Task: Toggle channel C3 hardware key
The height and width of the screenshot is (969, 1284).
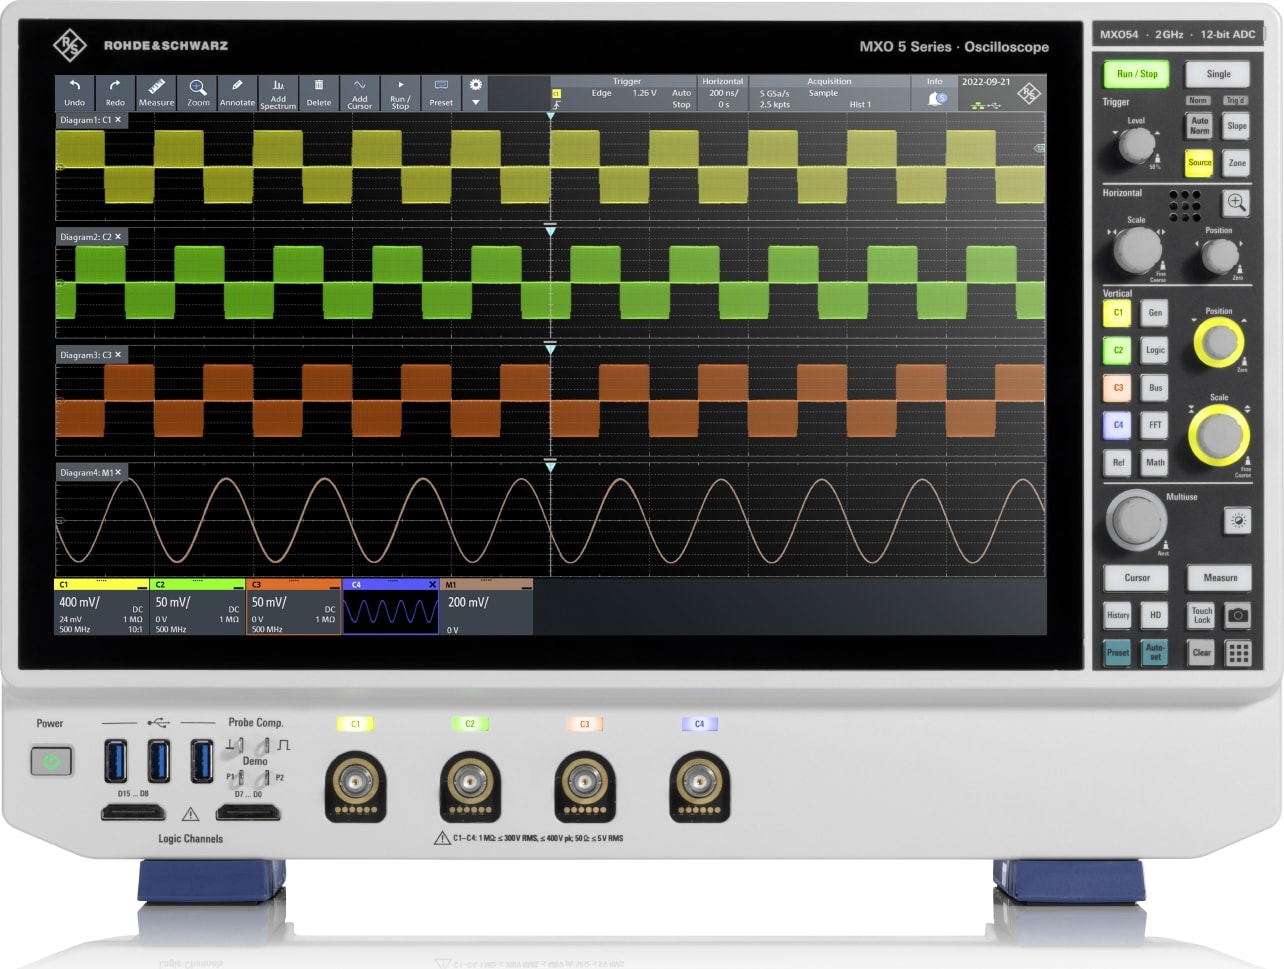Action: tap(1118, 387)
